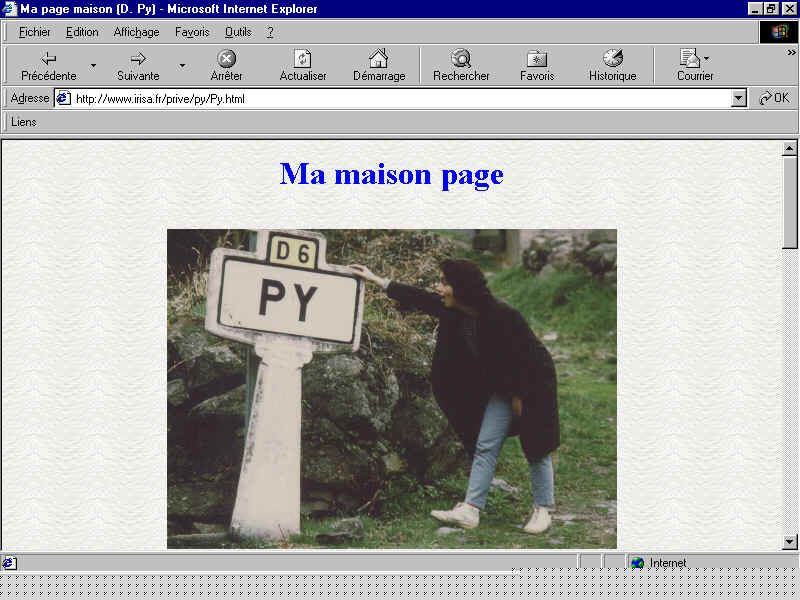
Task: Open the Fichier menu
Action: click(x=34, y=32)
